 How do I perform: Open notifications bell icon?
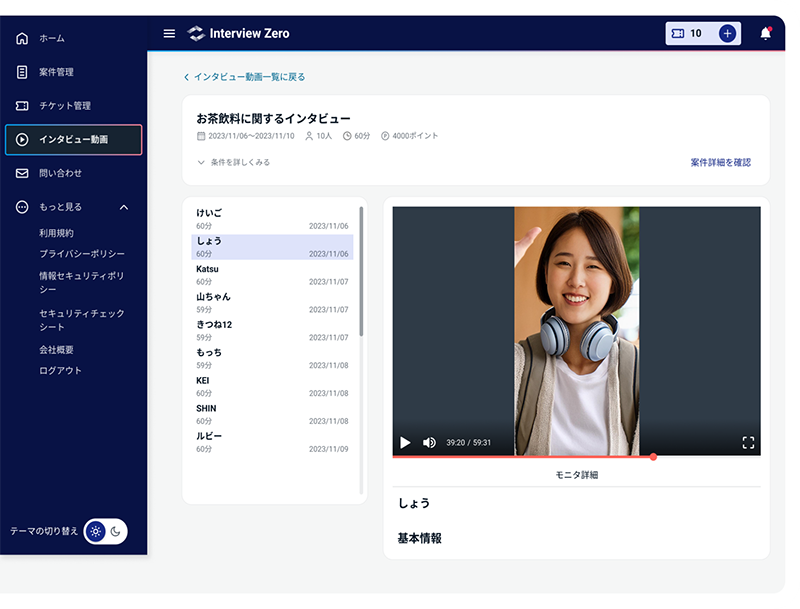click(765, 34)
